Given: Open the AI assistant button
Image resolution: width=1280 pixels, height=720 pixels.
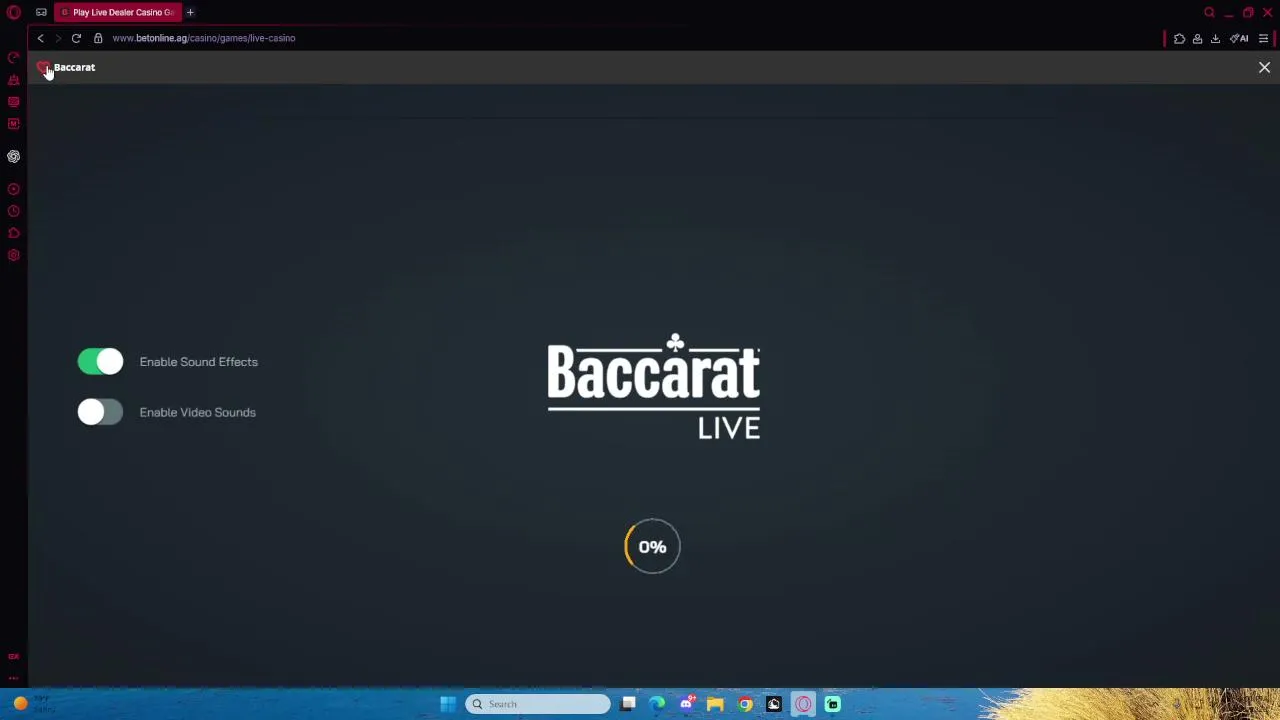Looking at the screenshot, I should click(1239, 39).
